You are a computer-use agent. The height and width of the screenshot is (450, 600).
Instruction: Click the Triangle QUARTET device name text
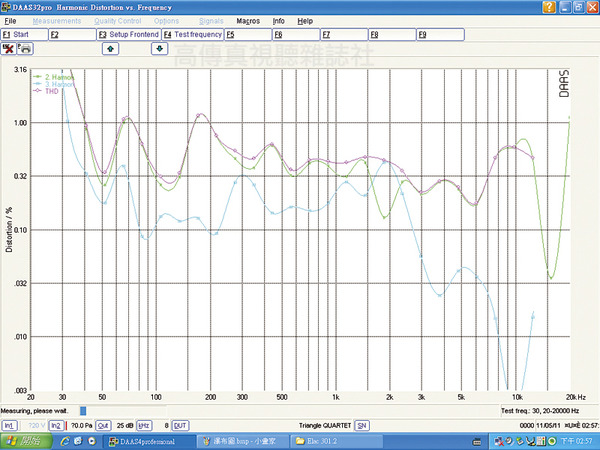click(x=325, y=426)
